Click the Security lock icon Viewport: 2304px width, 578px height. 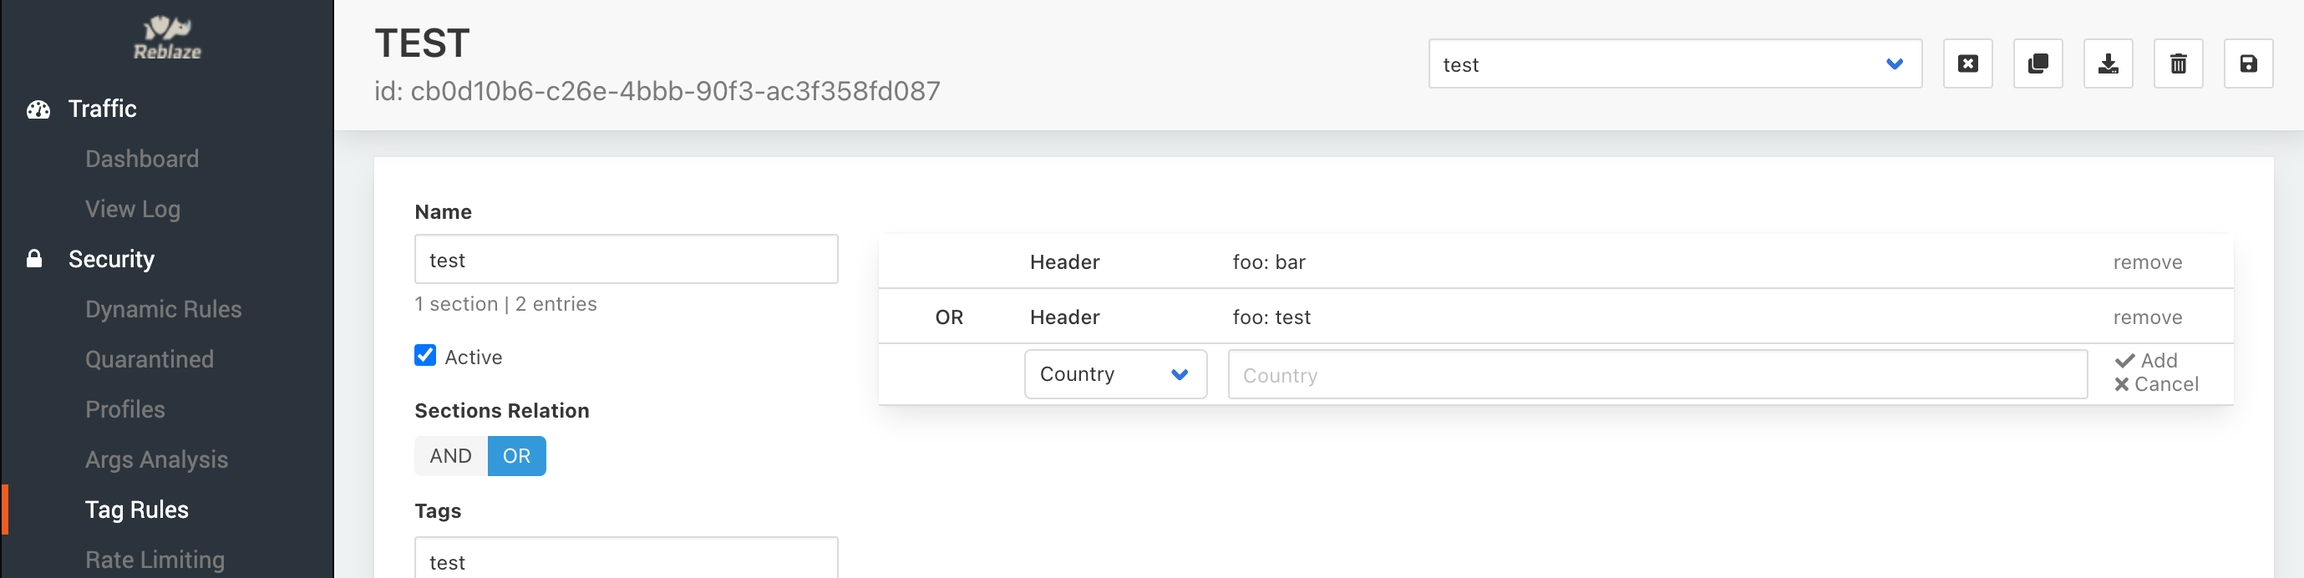pos(34,259)
